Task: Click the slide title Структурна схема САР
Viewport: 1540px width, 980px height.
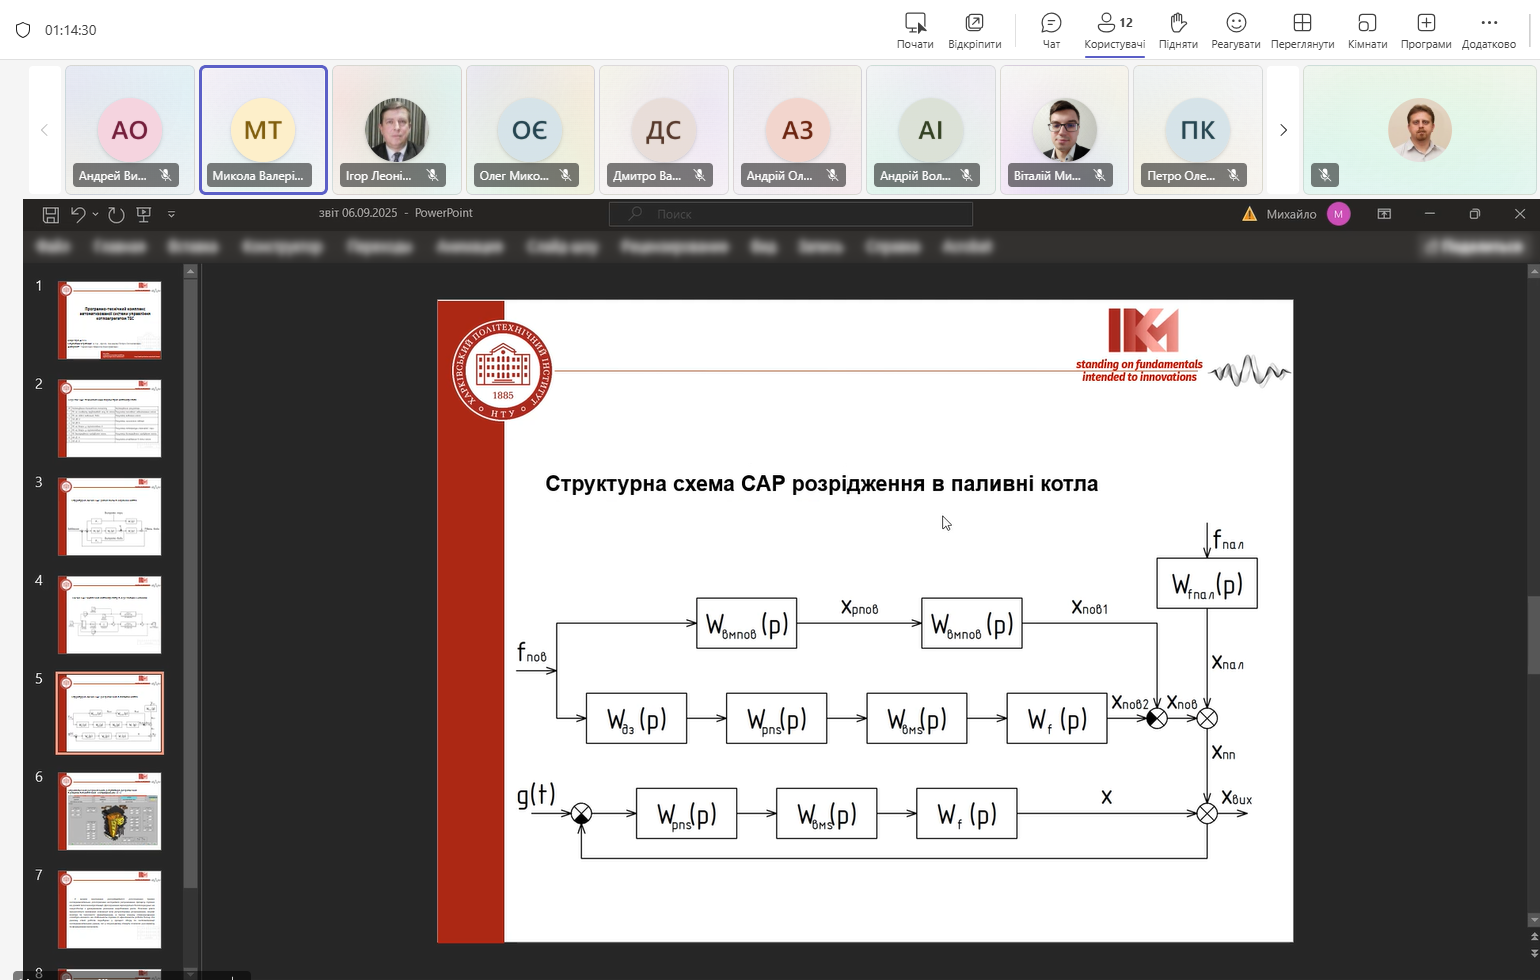Action: 821,484
